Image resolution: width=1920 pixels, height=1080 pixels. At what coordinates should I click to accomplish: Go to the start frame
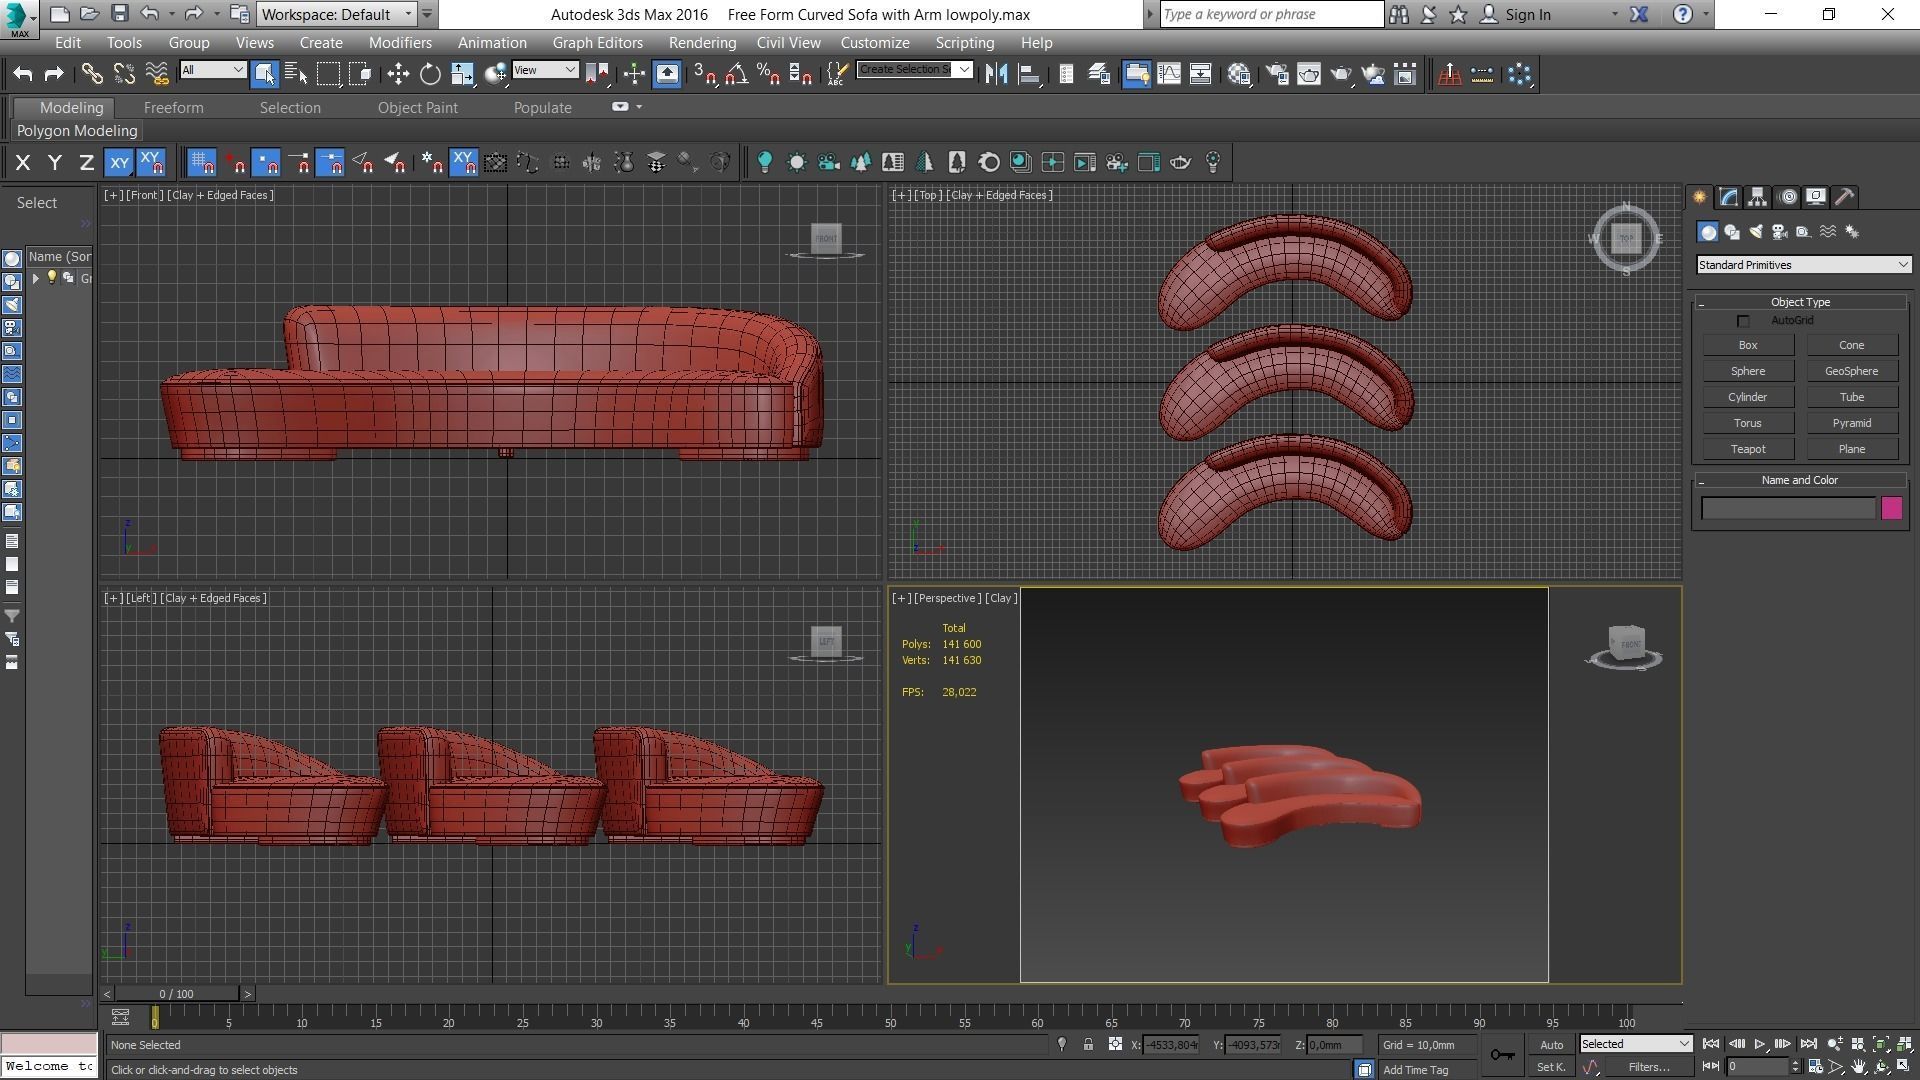[x=1711, y=1044]
